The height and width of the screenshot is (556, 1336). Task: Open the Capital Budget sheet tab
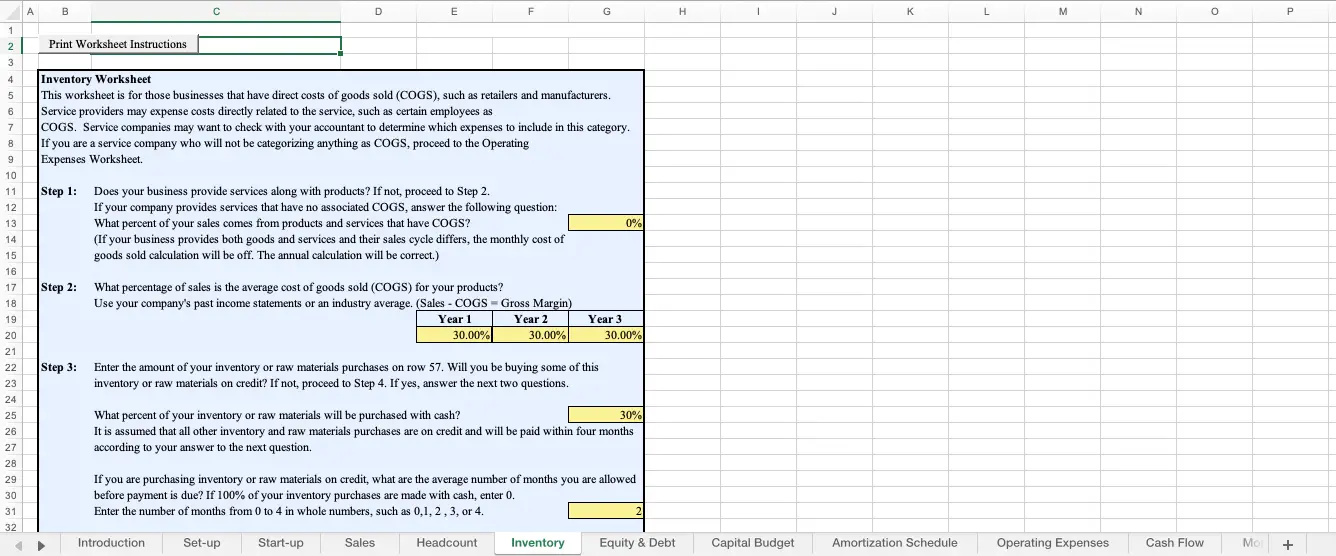pos(752,543)
